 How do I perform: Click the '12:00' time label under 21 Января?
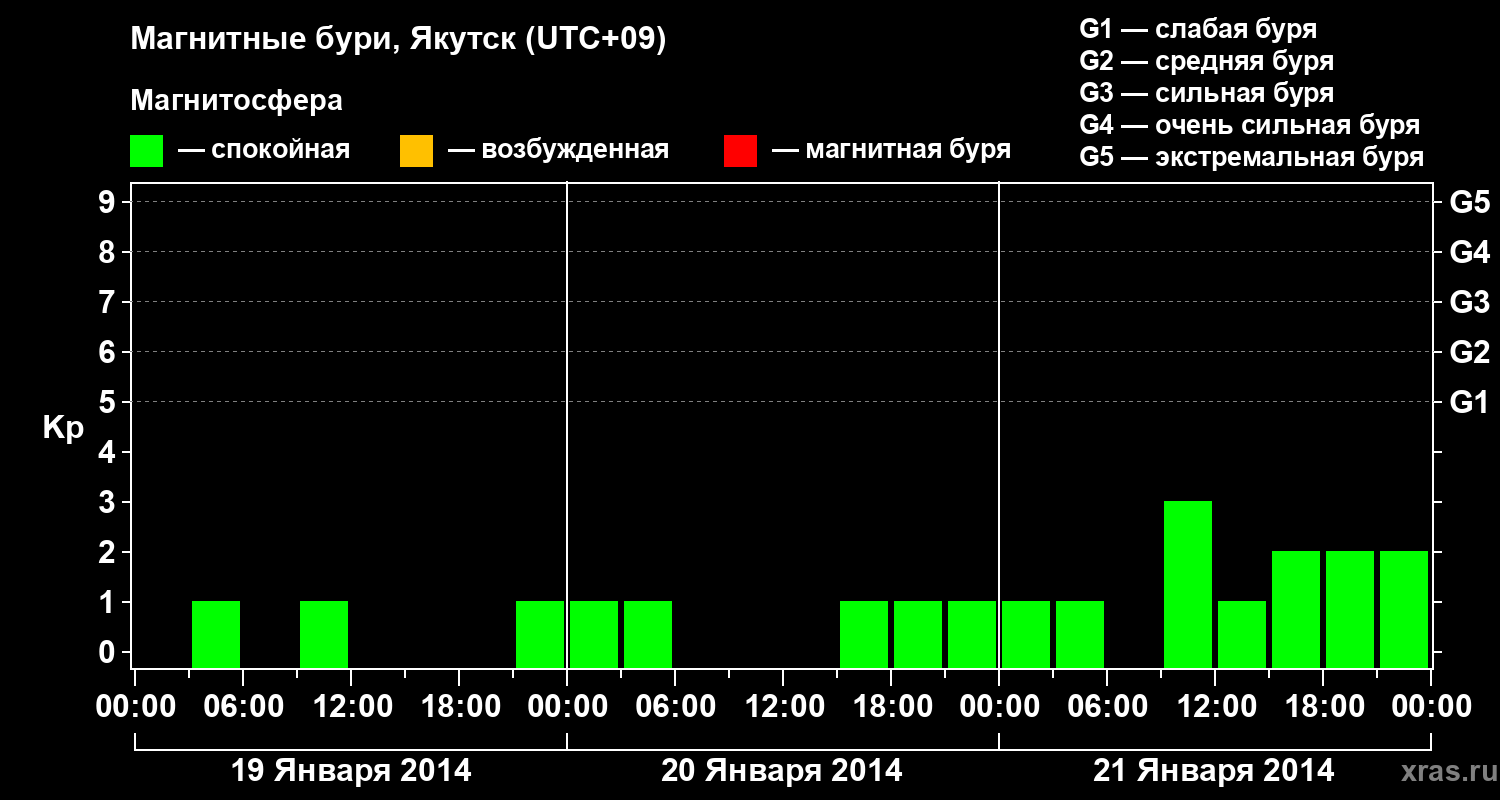click(x=1215, y=707)
